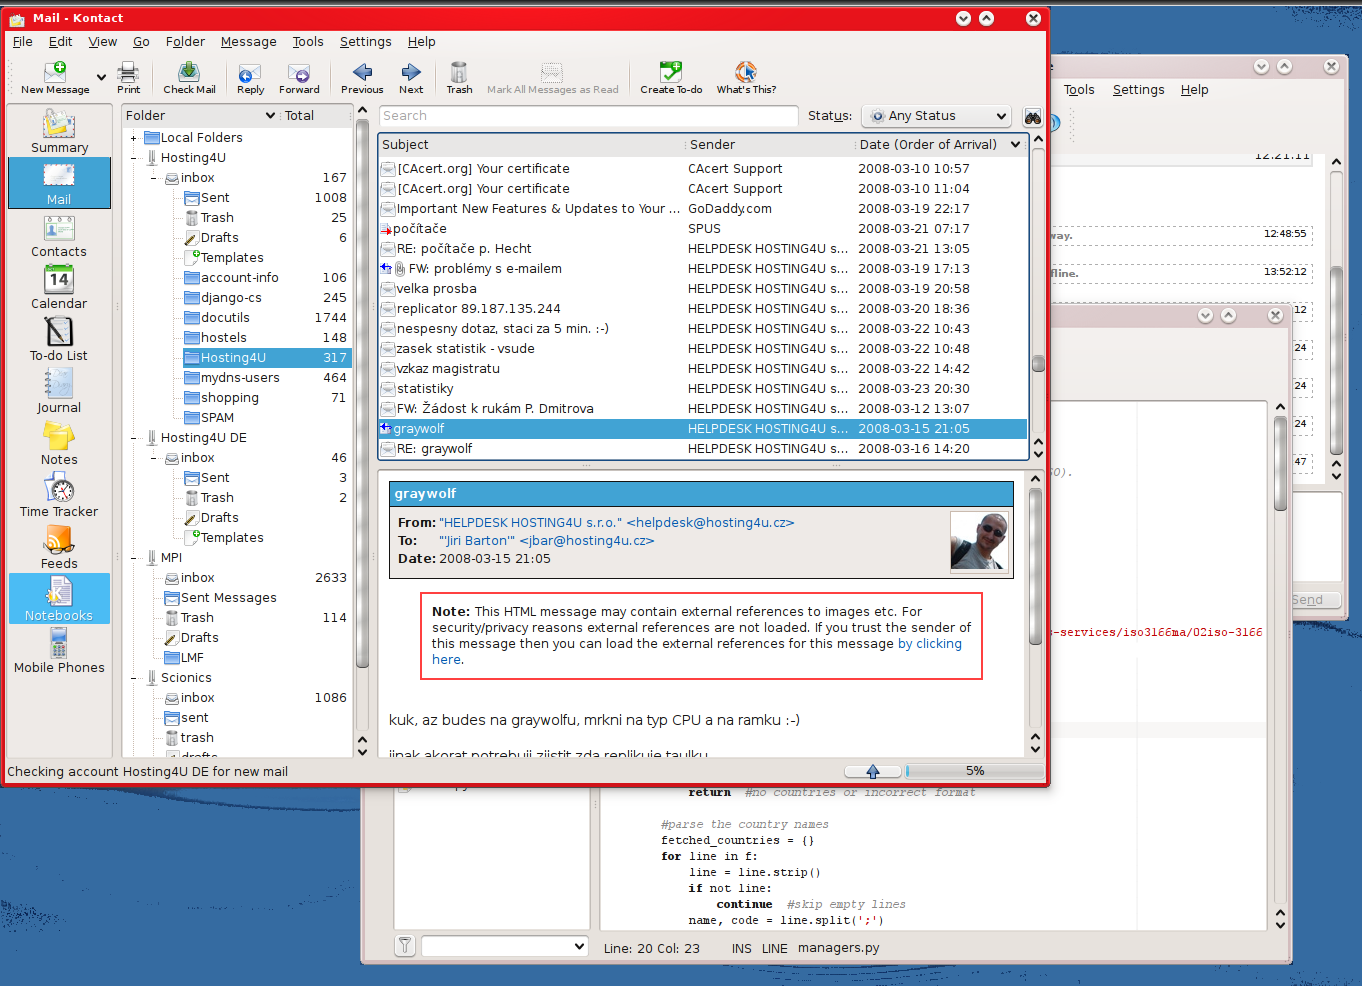Select Mail in the Kontact sidebar
Viewport: 1362px width, 986px height.
59,185
